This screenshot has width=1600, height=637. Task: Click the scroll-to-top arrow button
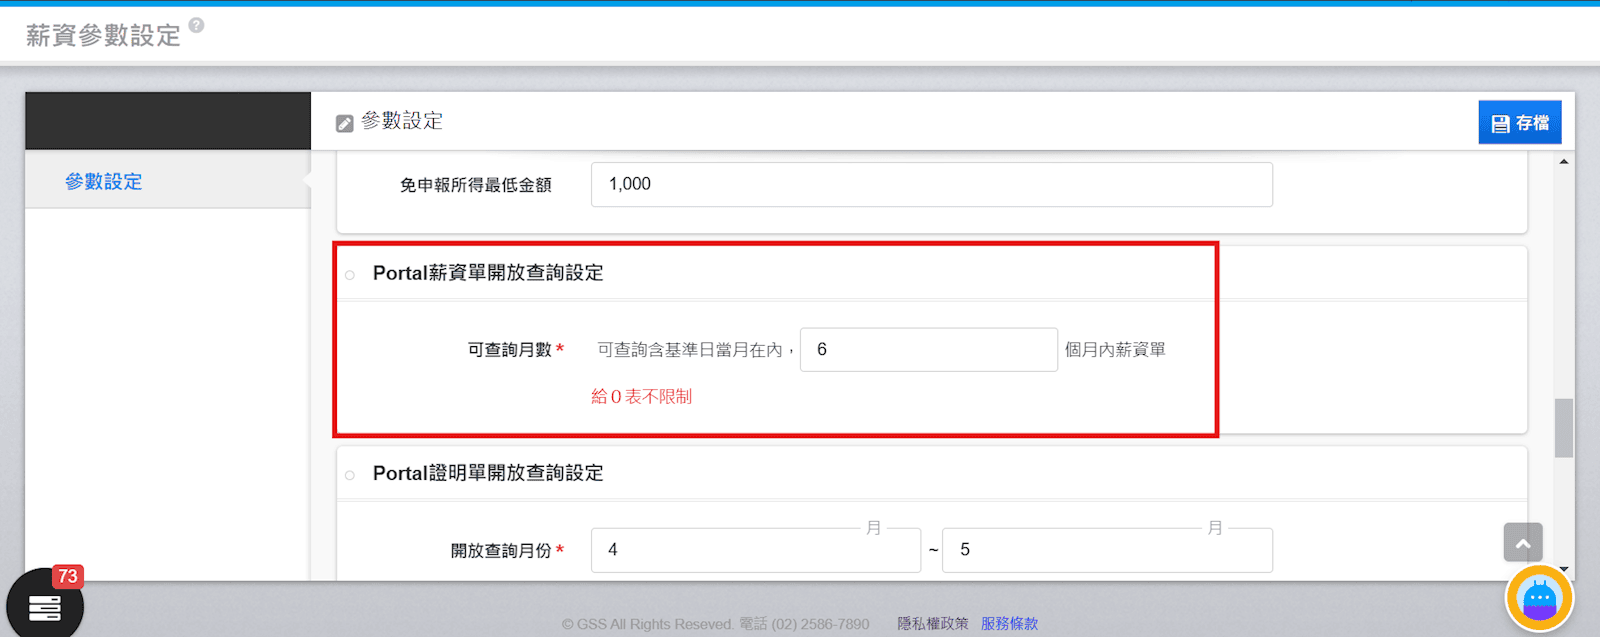1522,543
